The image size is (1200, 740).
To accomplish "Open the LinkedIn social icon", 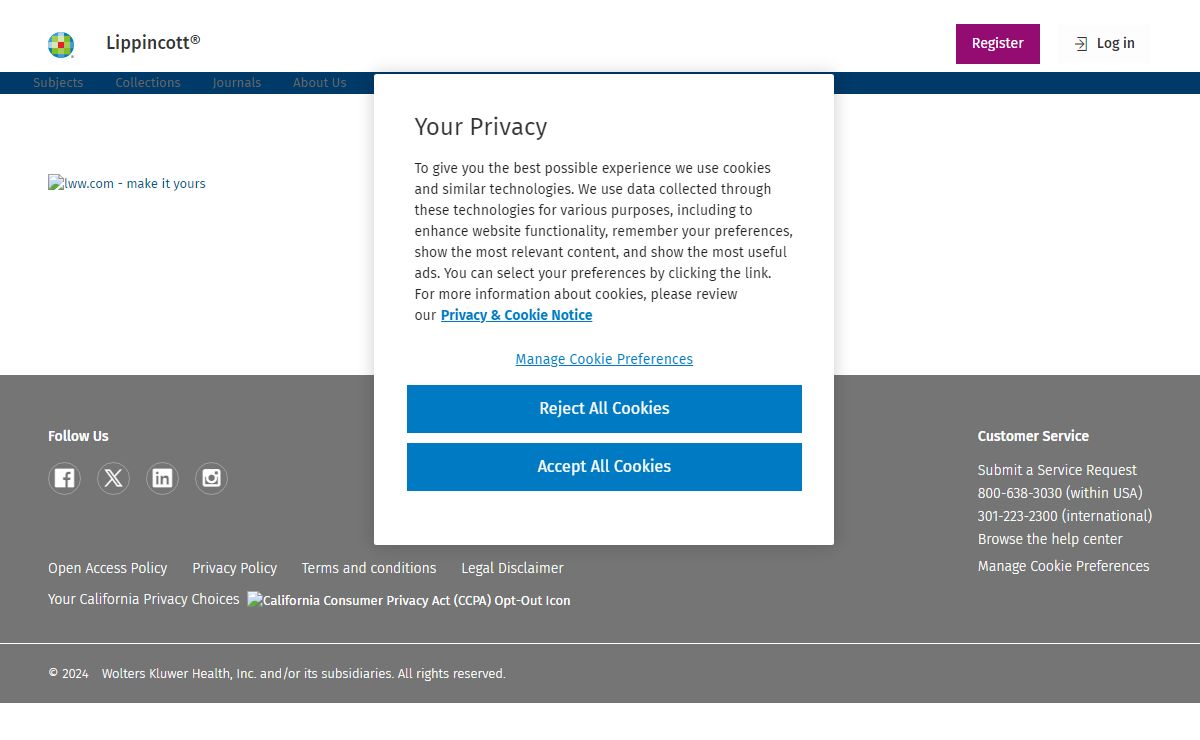I will [162, 478].
